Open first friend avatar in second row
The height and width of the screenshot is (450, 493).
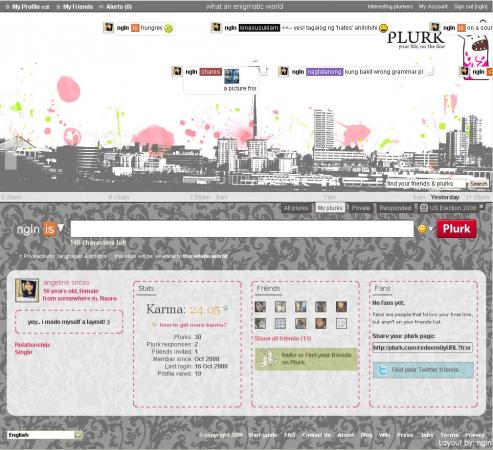pos(260,323)
